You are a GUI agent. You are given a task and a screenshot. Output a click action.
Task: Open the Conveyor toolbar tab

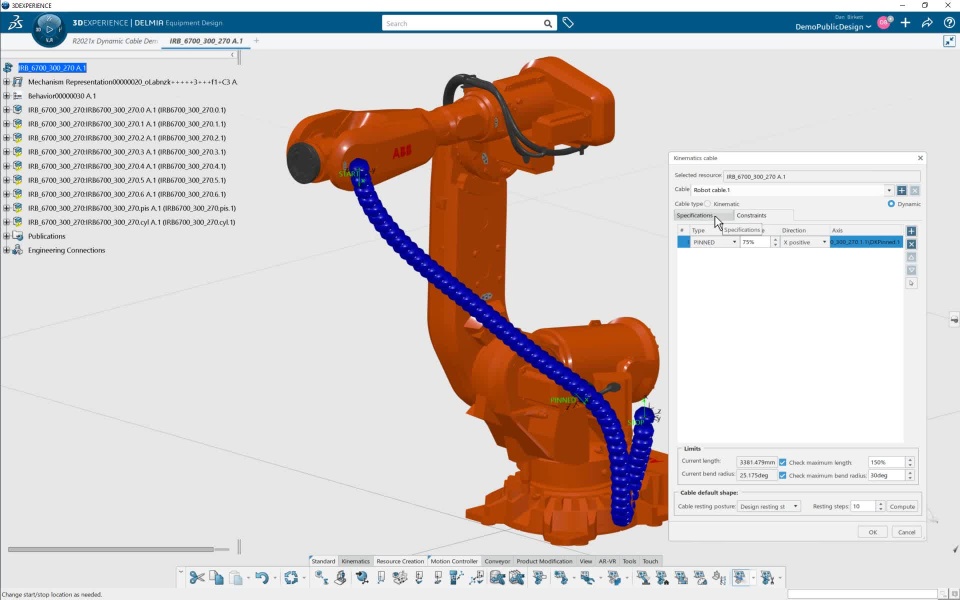pyautogui.click(x=497, y=561)
